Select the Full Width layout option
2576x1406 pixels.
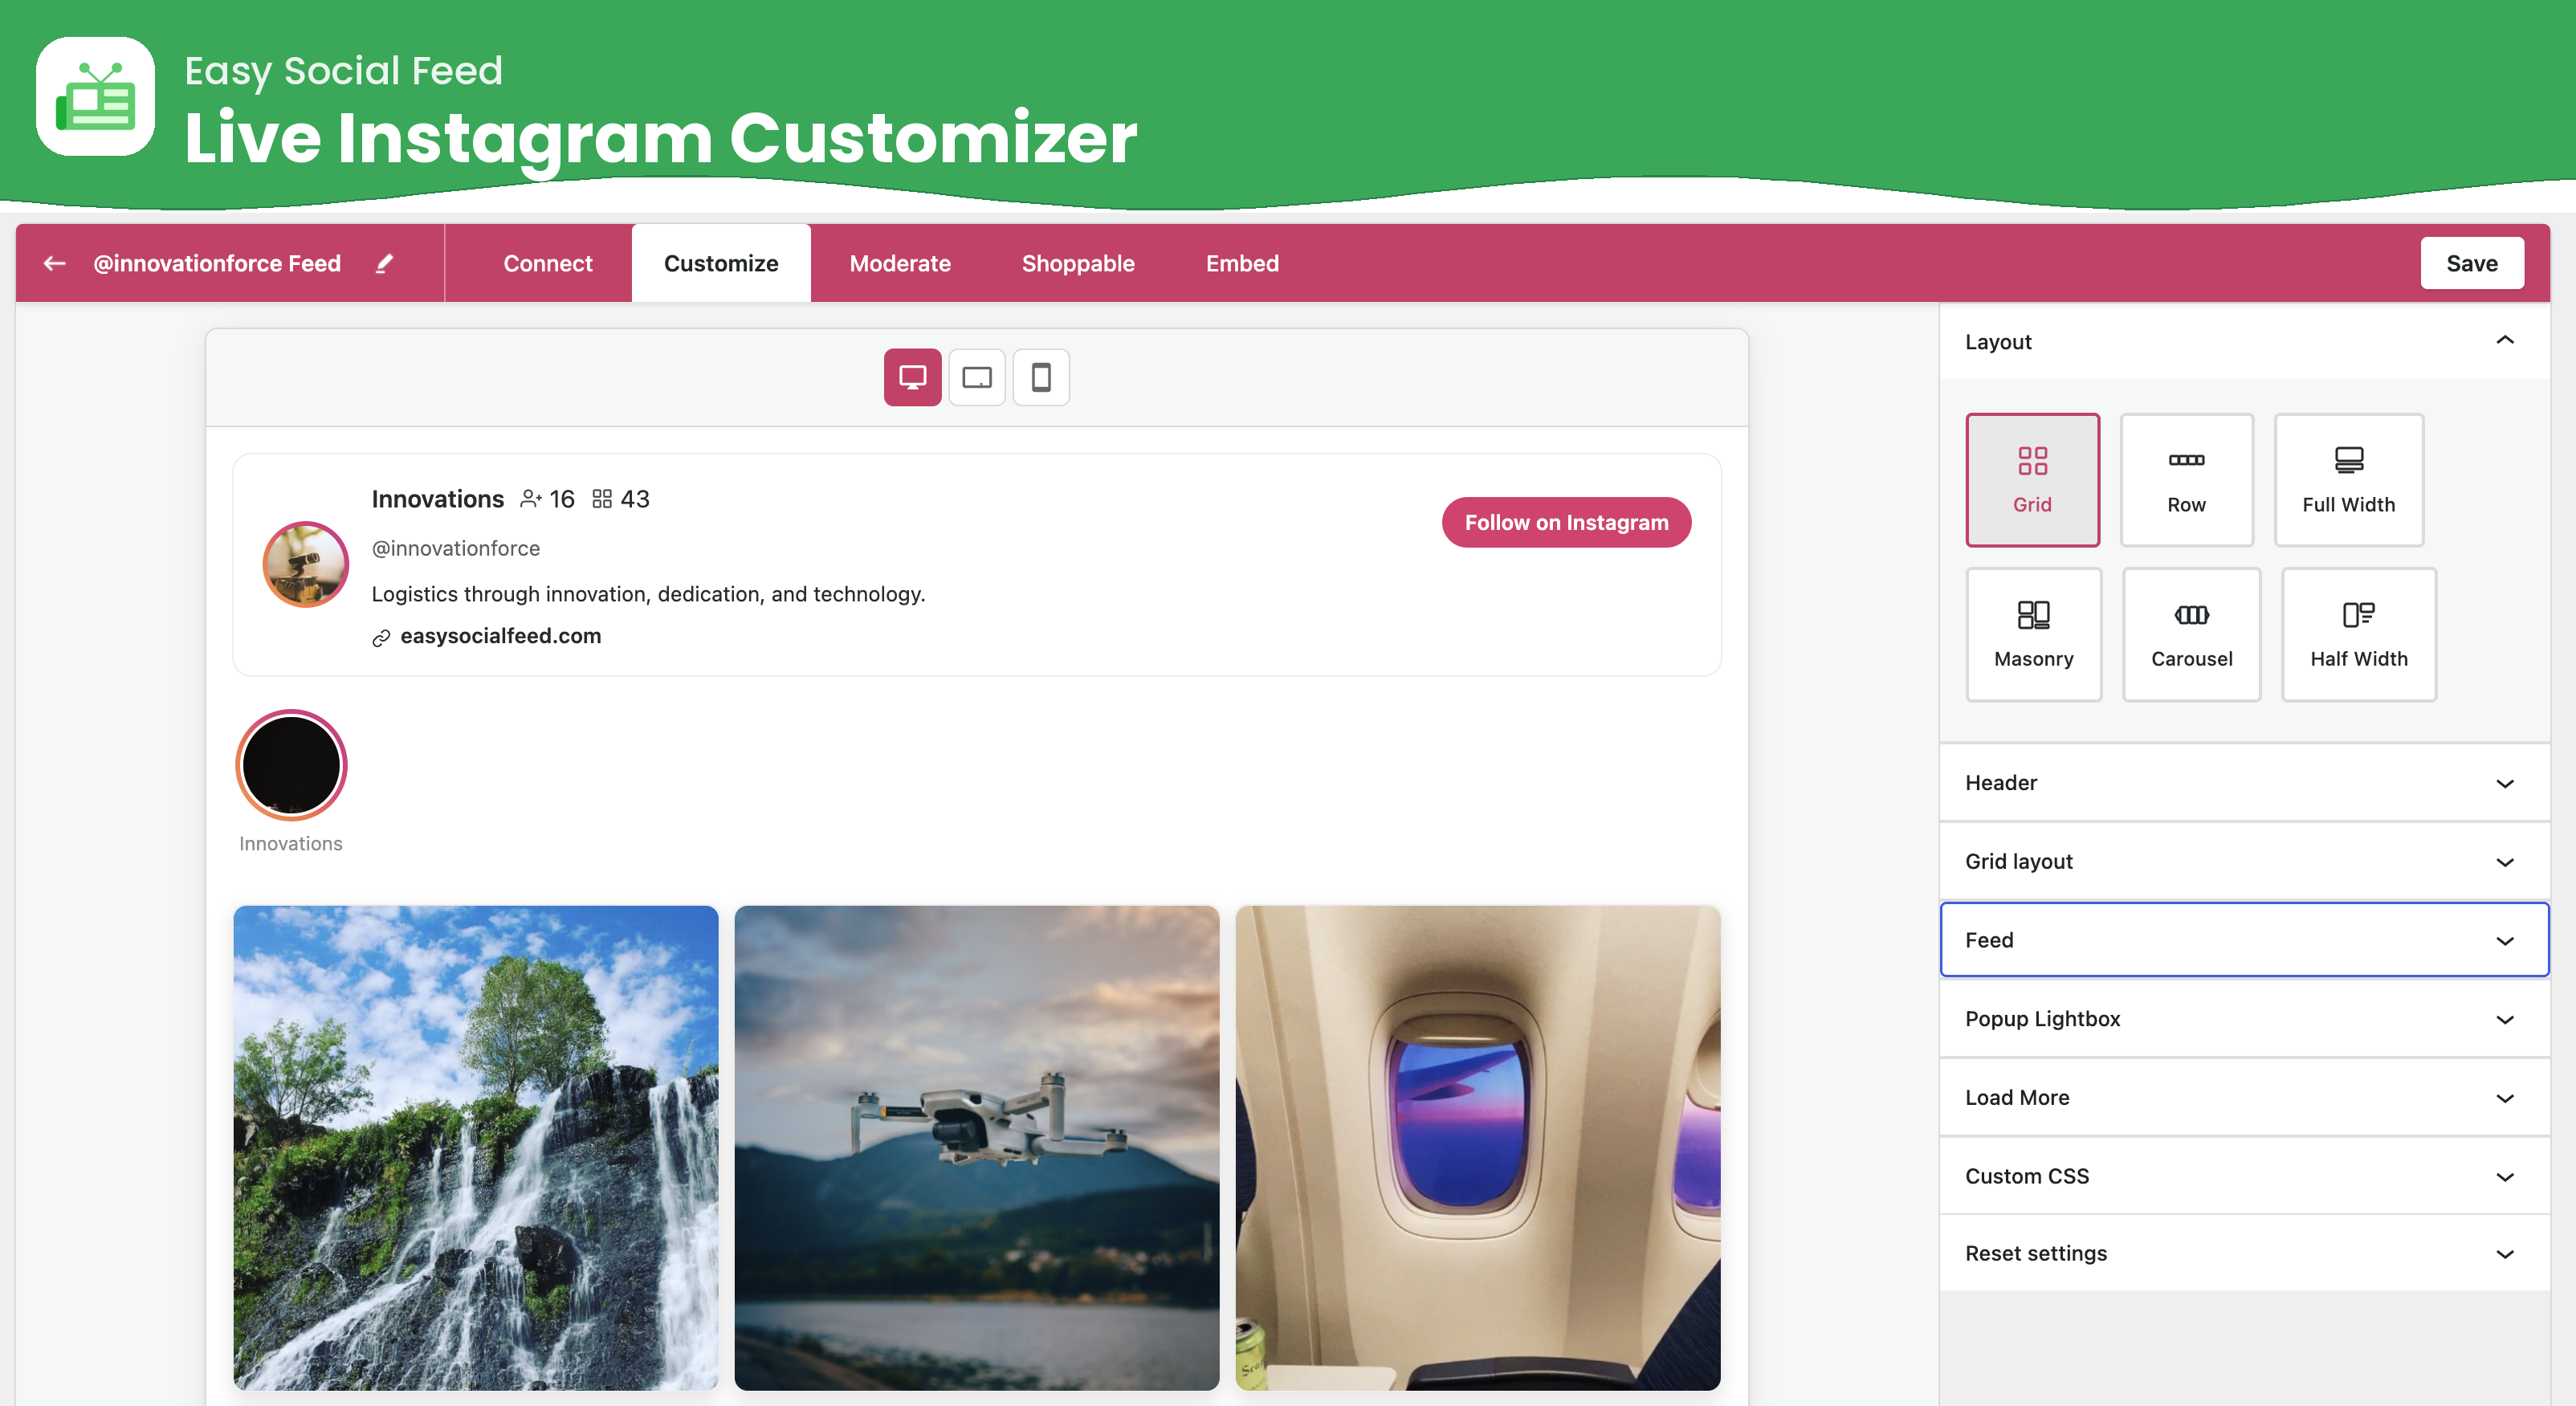[x=2348, y=480]
